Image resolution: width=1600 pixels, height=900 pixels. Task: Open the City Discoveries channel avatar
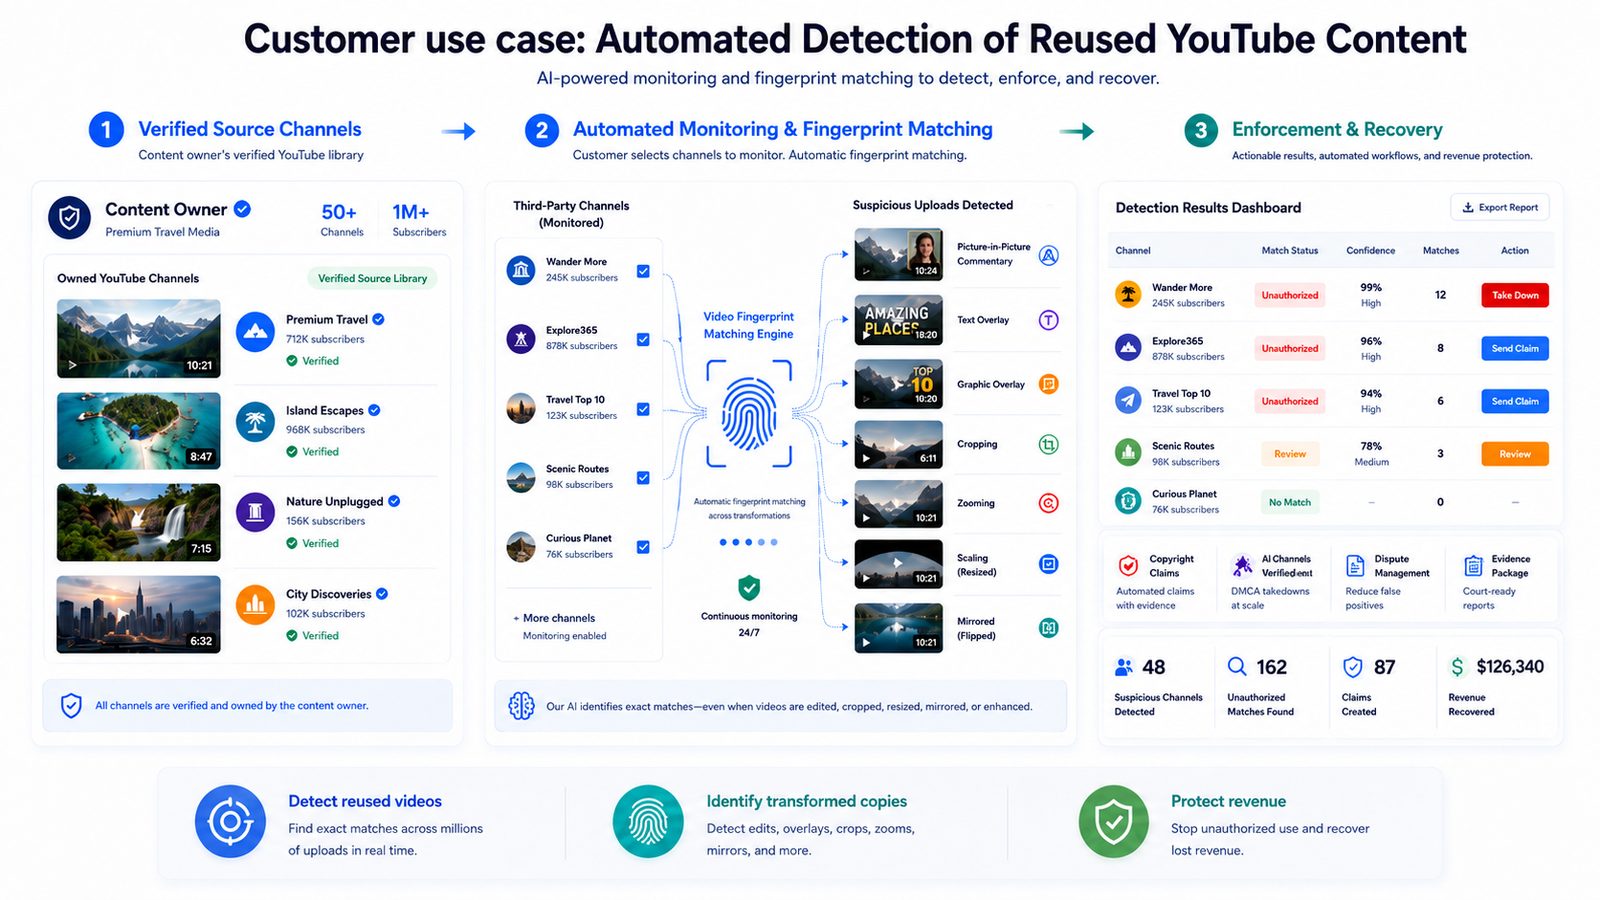click(x=255, y=604)
